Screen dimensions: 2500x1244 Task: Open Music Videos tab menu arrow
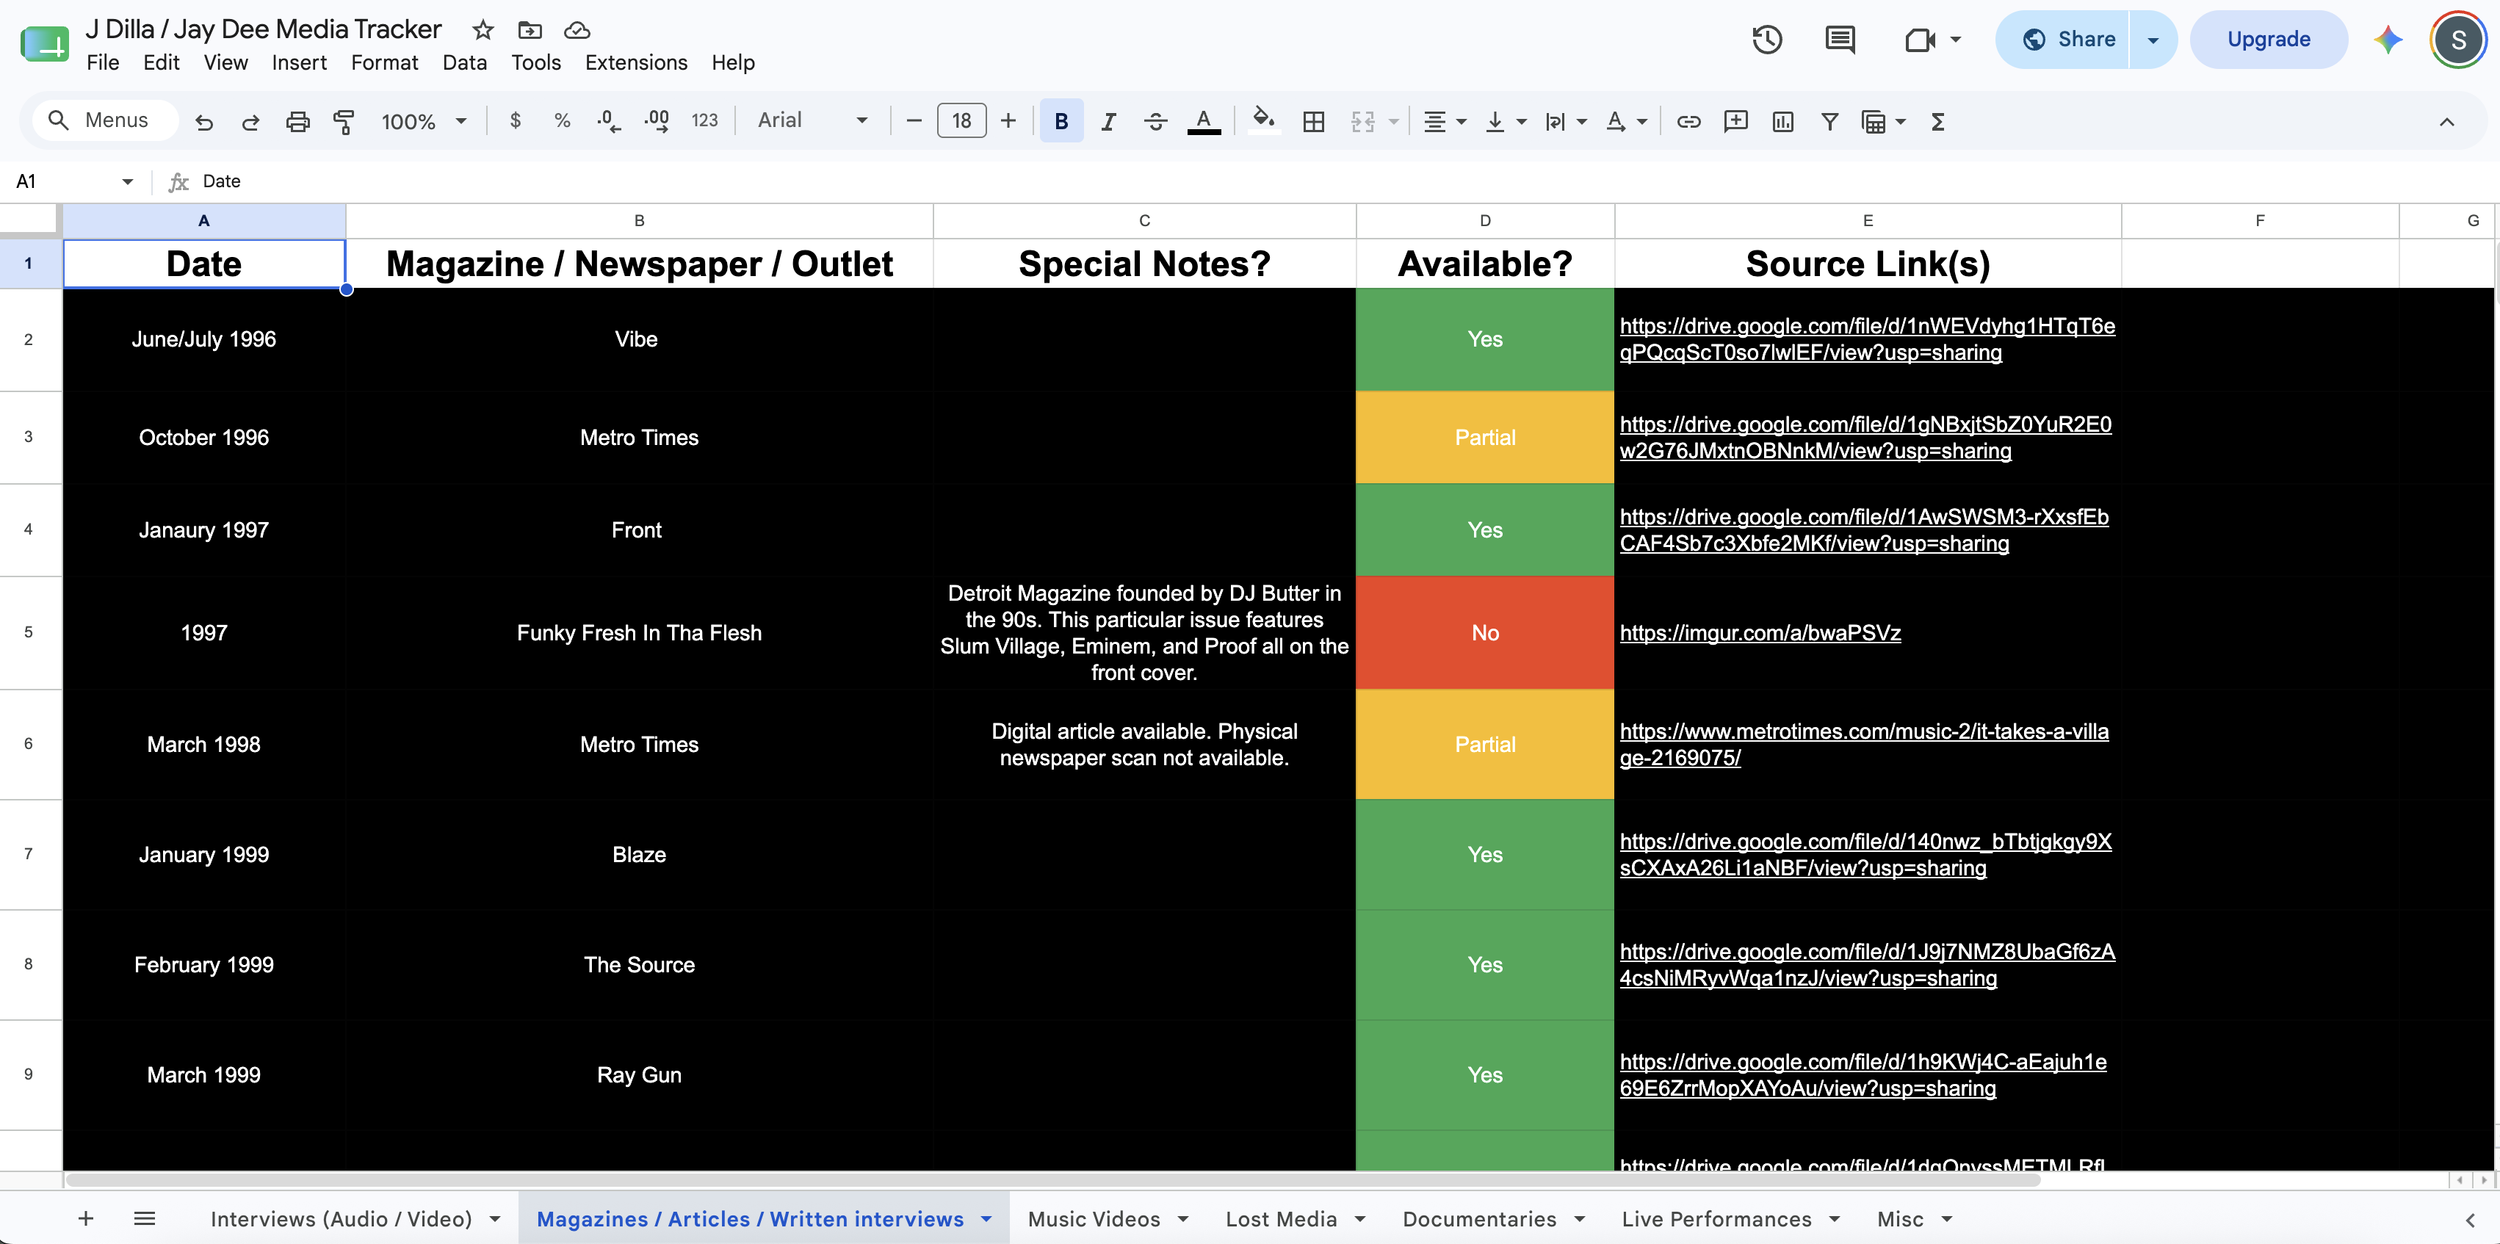[1183, 1219]
